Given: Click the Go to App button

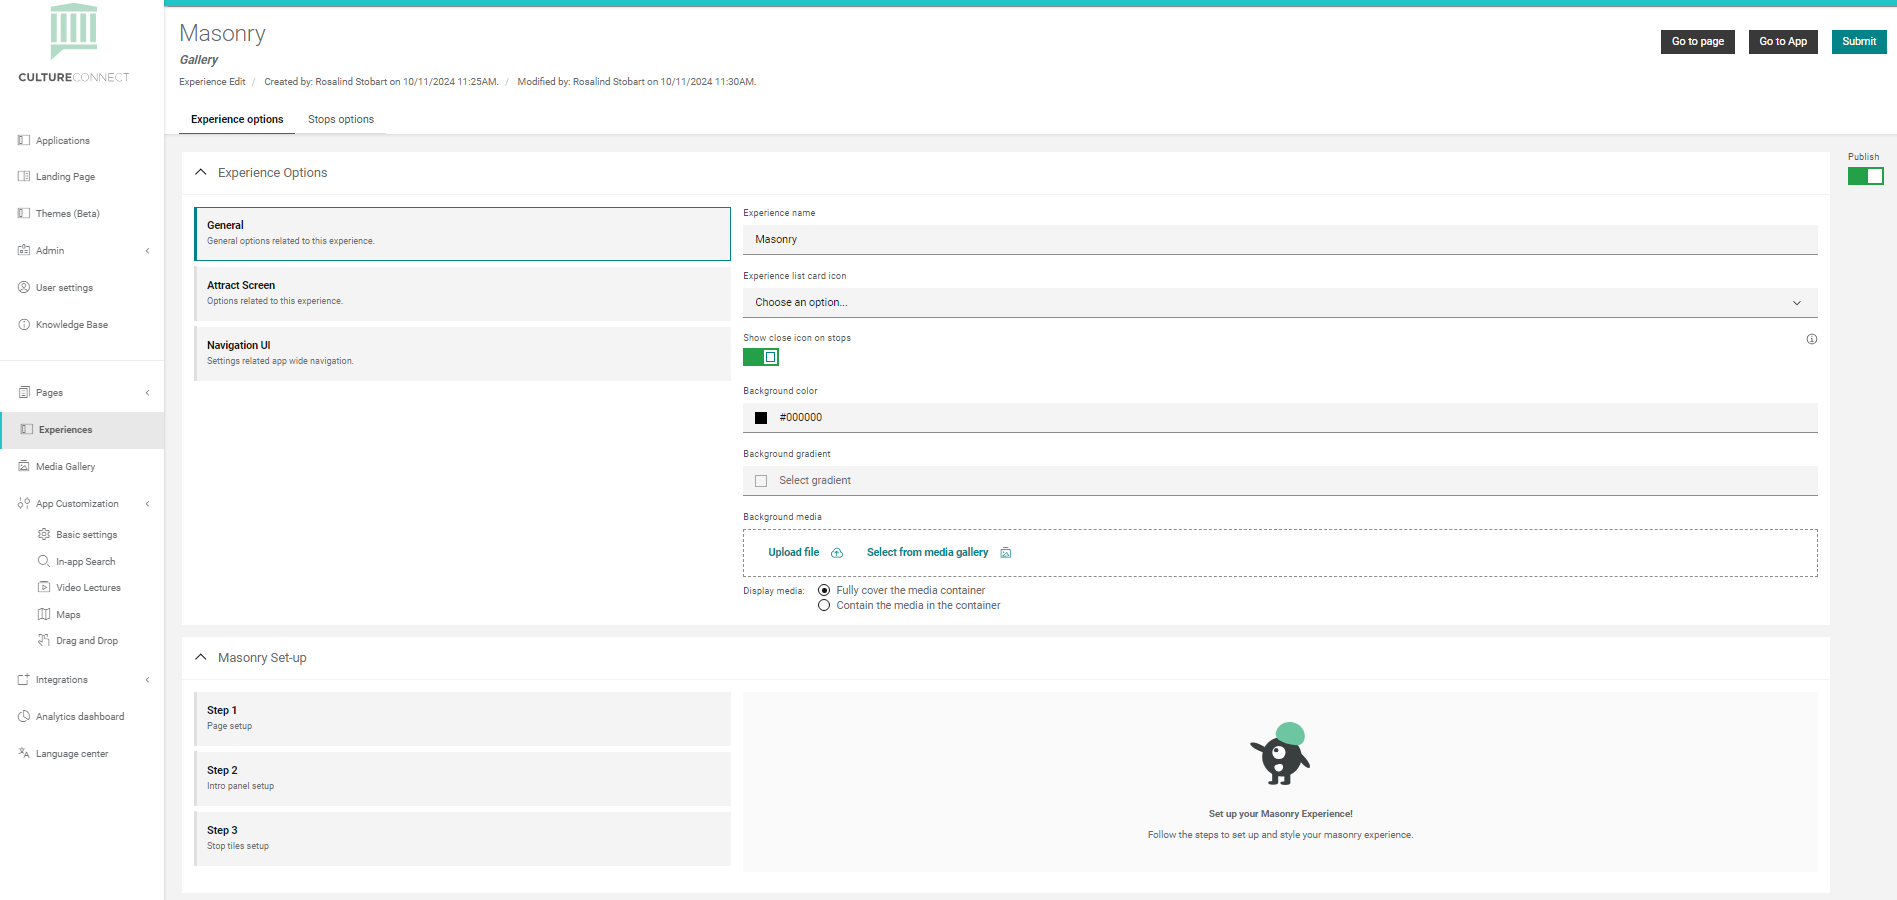Looking at the screenshot, I should (1783, 41).
